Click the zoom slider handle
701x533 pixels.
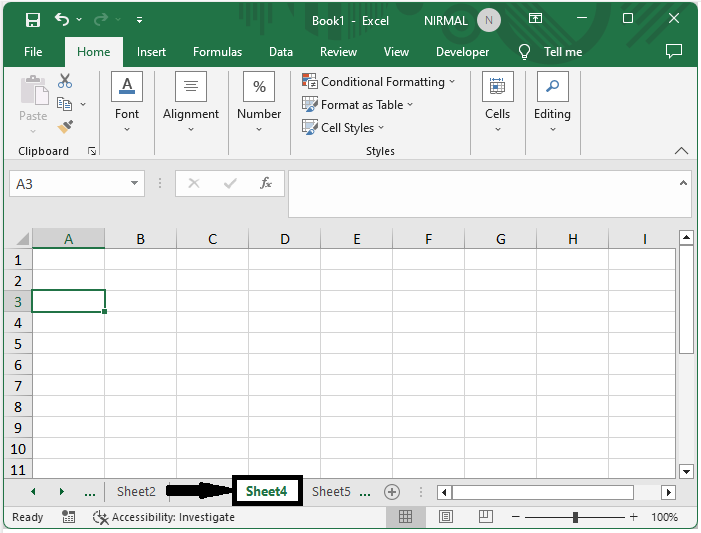pos(575,517)
